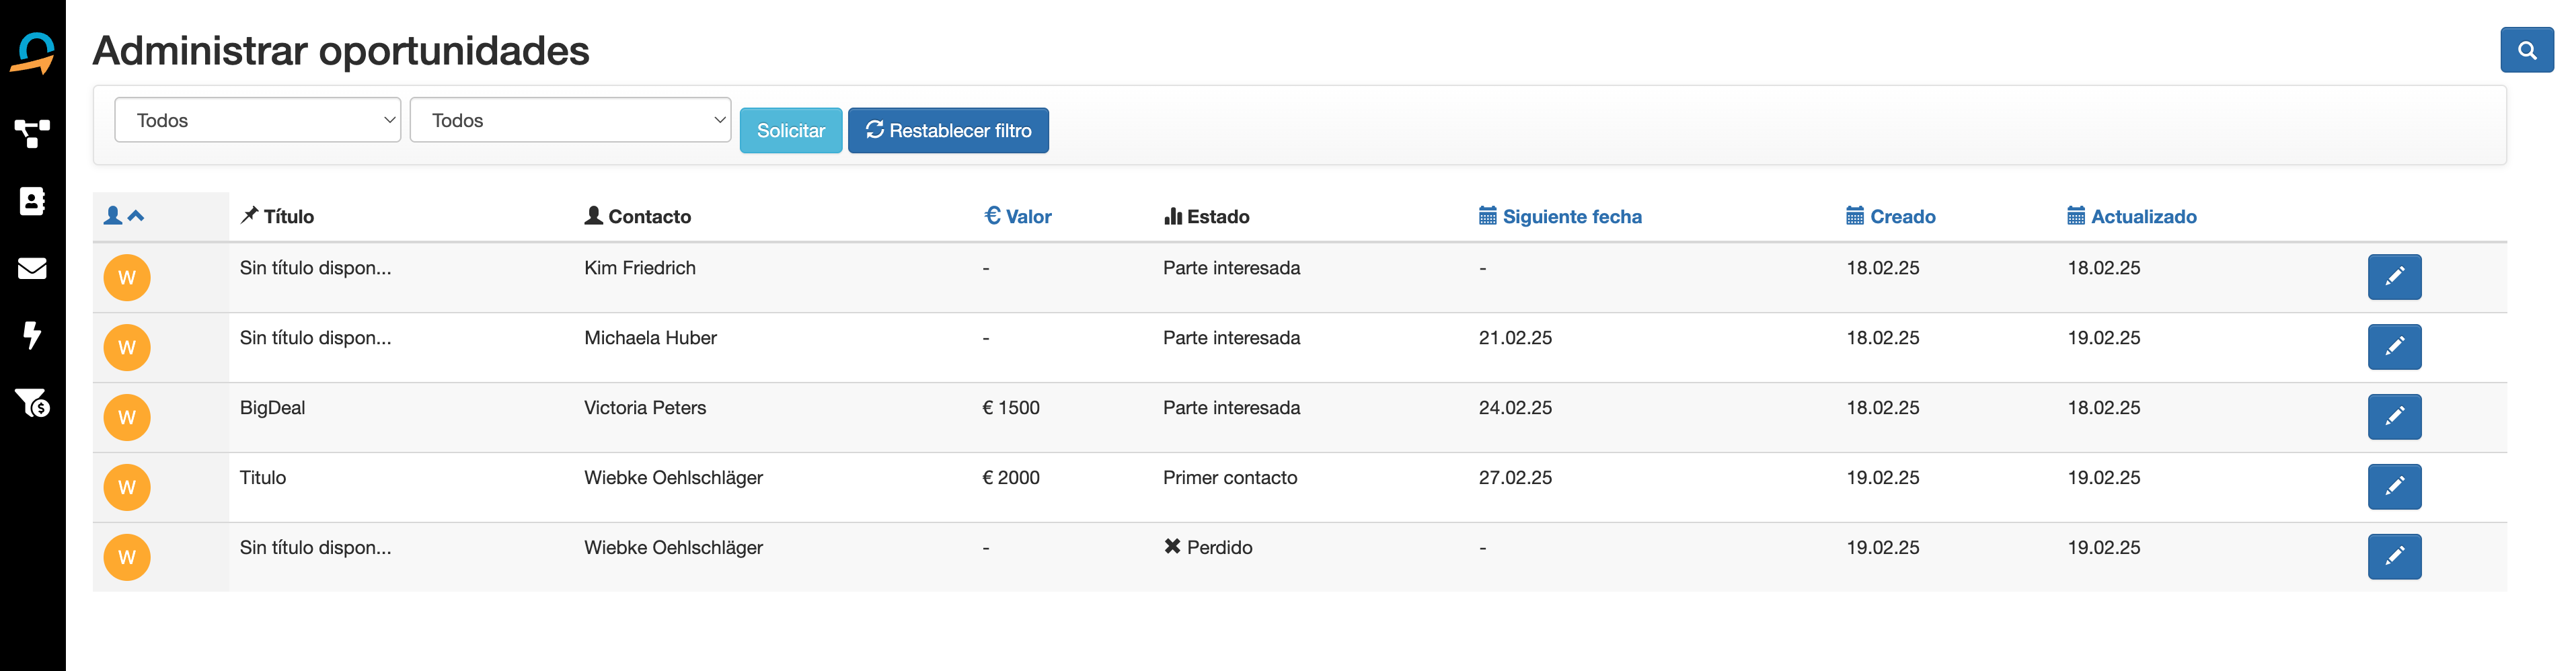Screen dimensions: 2576x671
Task: Click the Solicitar button
Action: point(790,131)
